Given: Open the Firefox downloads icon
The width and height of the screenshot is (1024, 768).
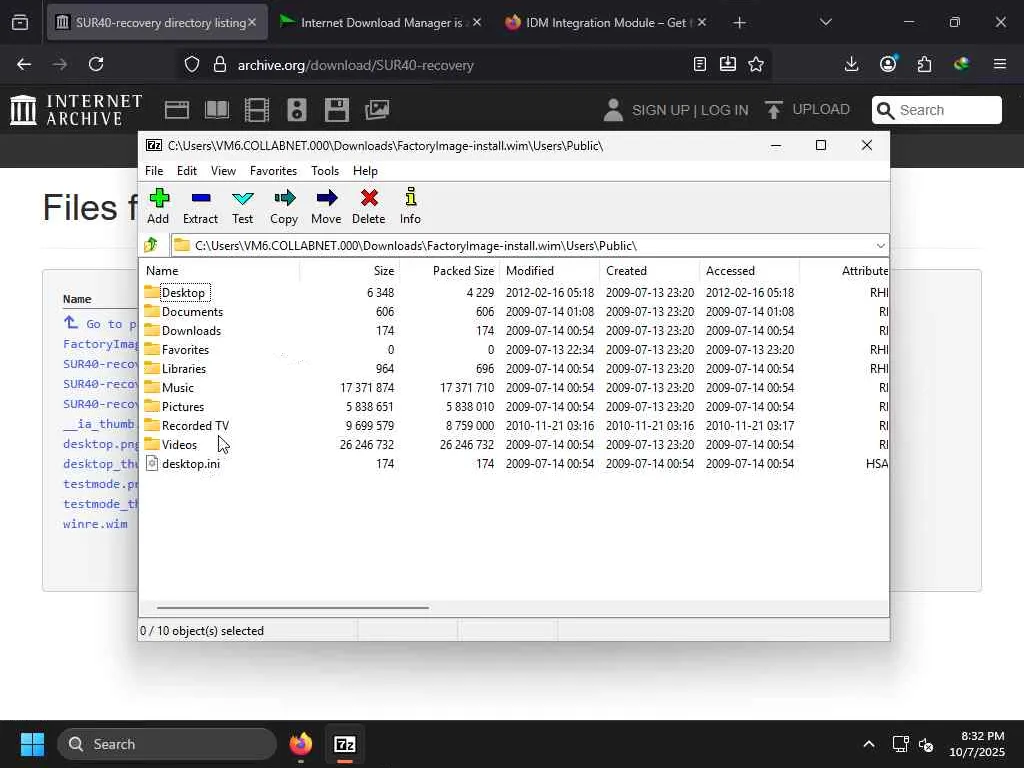Looking at the screenshot, I should pyautogui.click(x=851, y=64).
